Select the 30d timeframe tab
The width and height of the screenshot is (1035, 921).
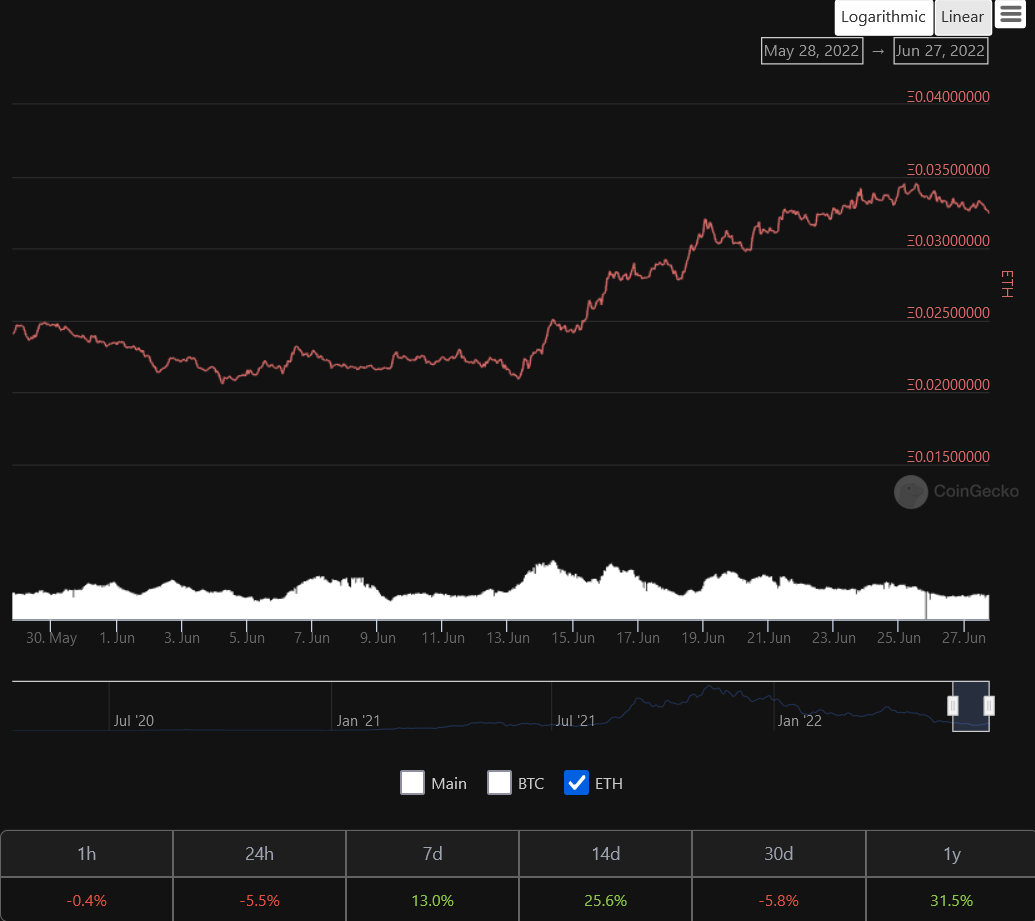[x=778, y=854]
